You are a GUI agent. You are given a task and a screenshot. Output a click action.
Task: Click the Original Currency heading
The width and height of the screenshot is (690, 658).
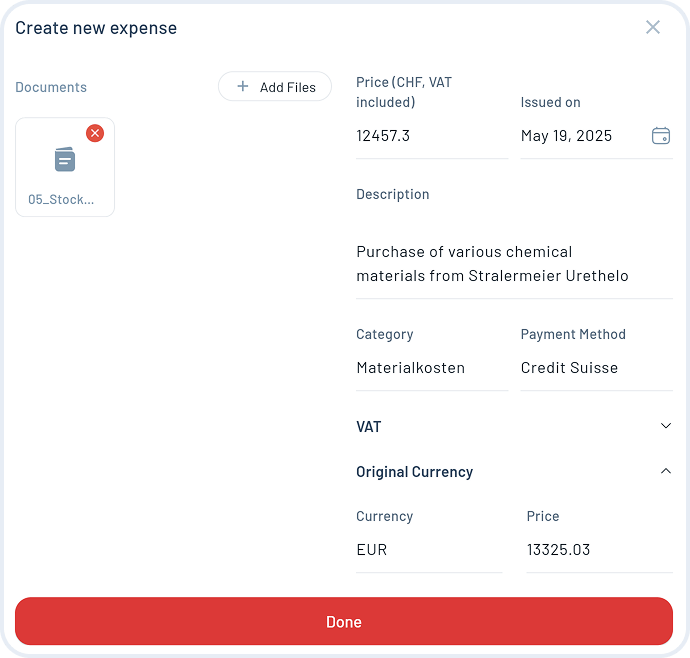(x=414, y=472)
